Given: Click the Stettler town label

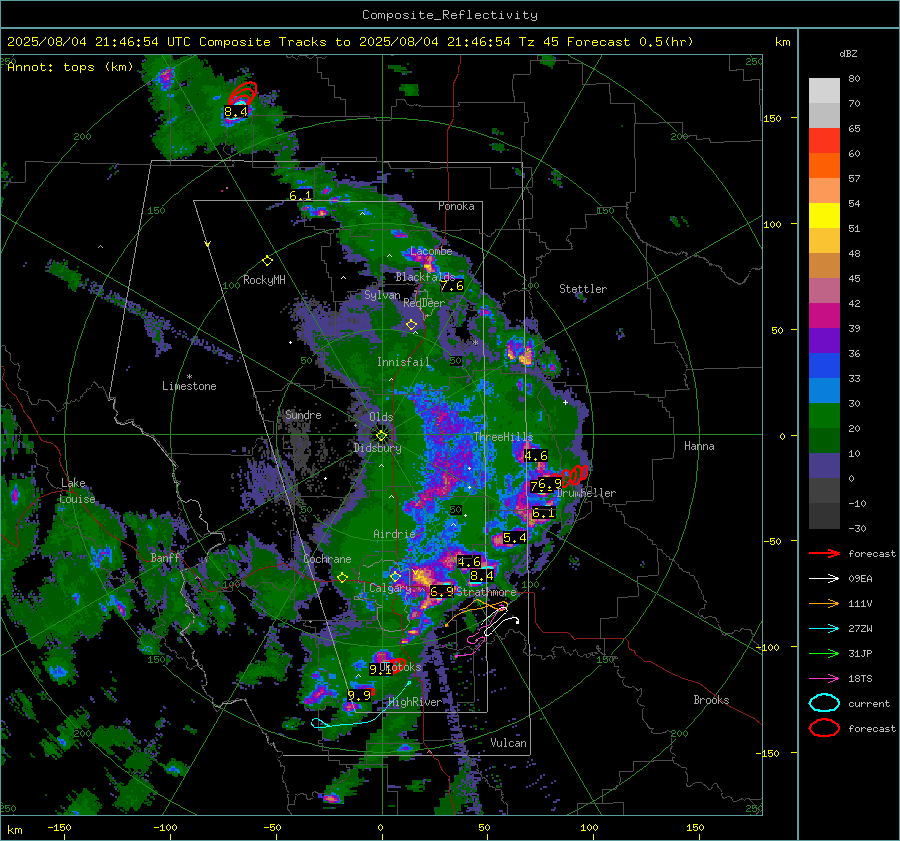Looking at the screenshot, I should coord(583,289).
